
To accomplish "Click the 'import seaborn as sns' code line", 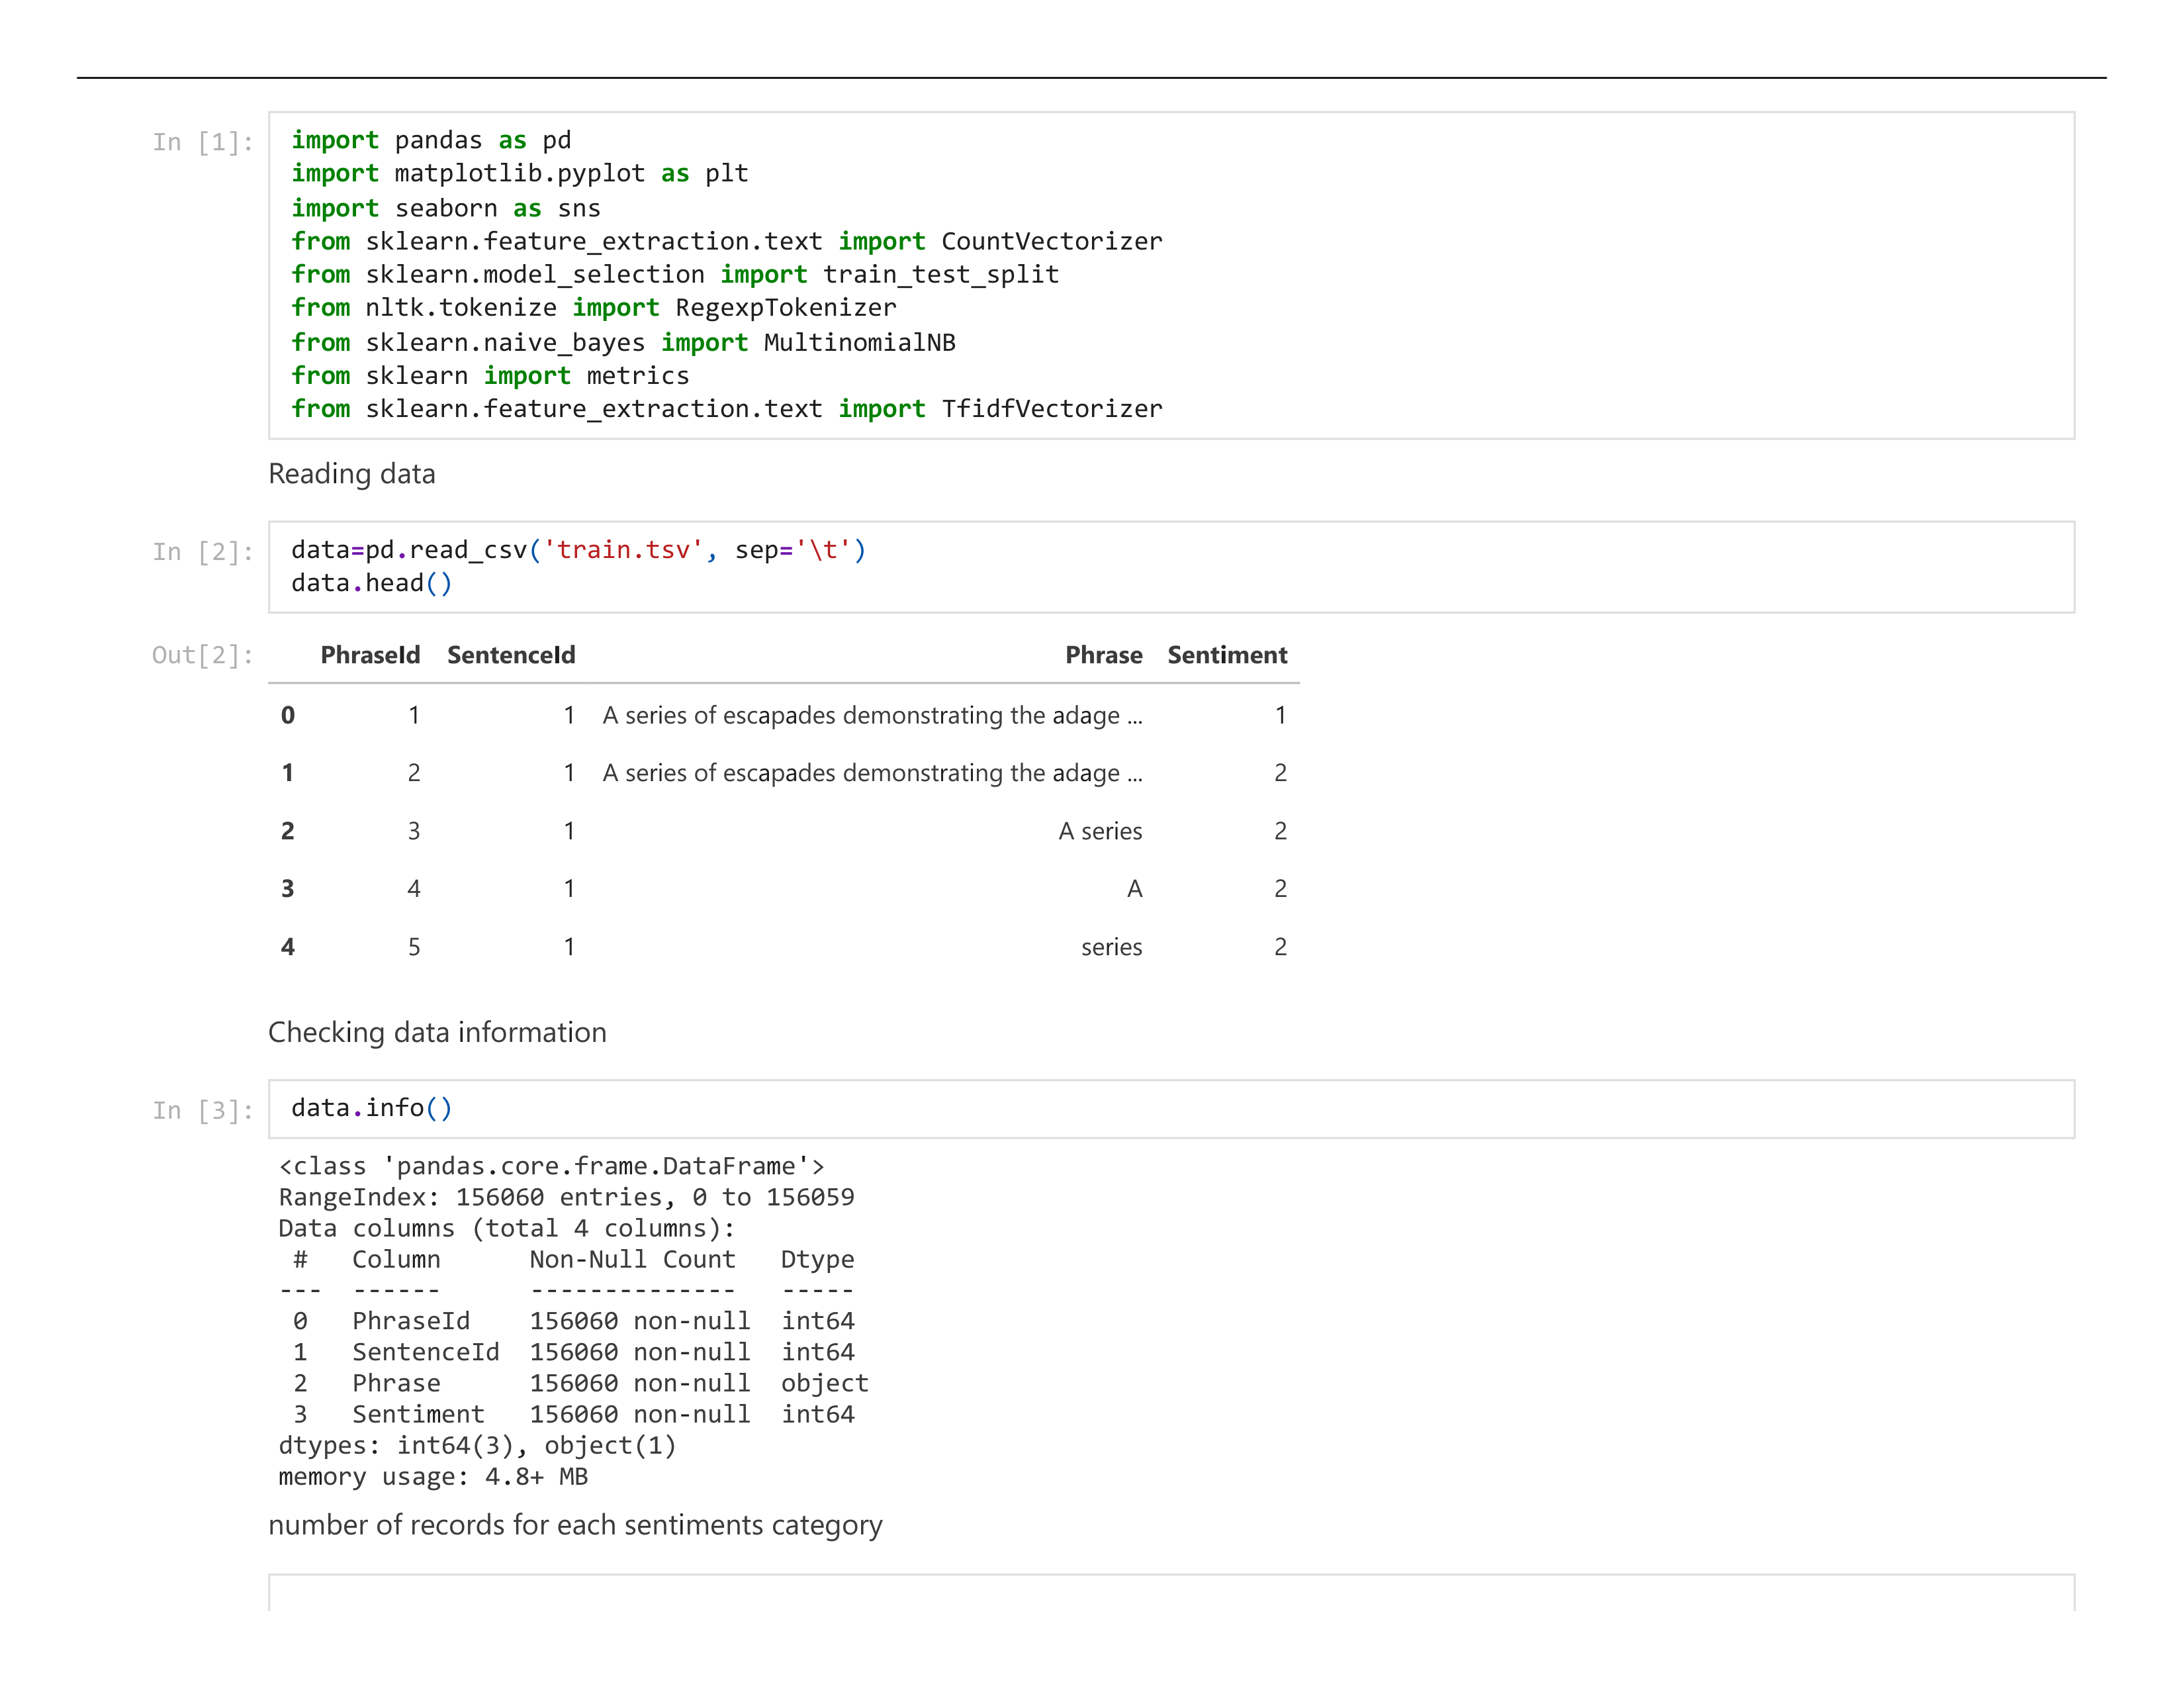I will pos(446,208).
